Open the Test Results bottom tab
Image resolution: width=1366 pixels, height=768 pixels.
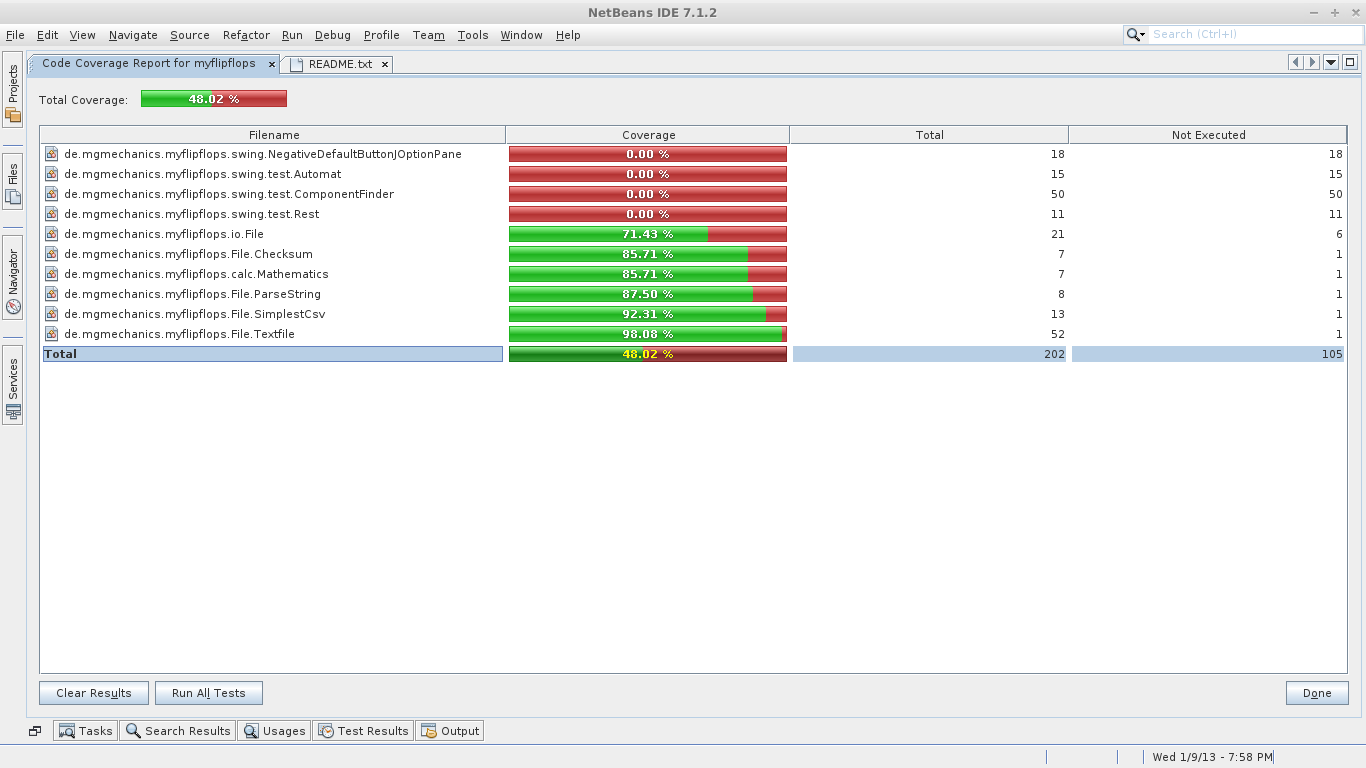(363, 731)
